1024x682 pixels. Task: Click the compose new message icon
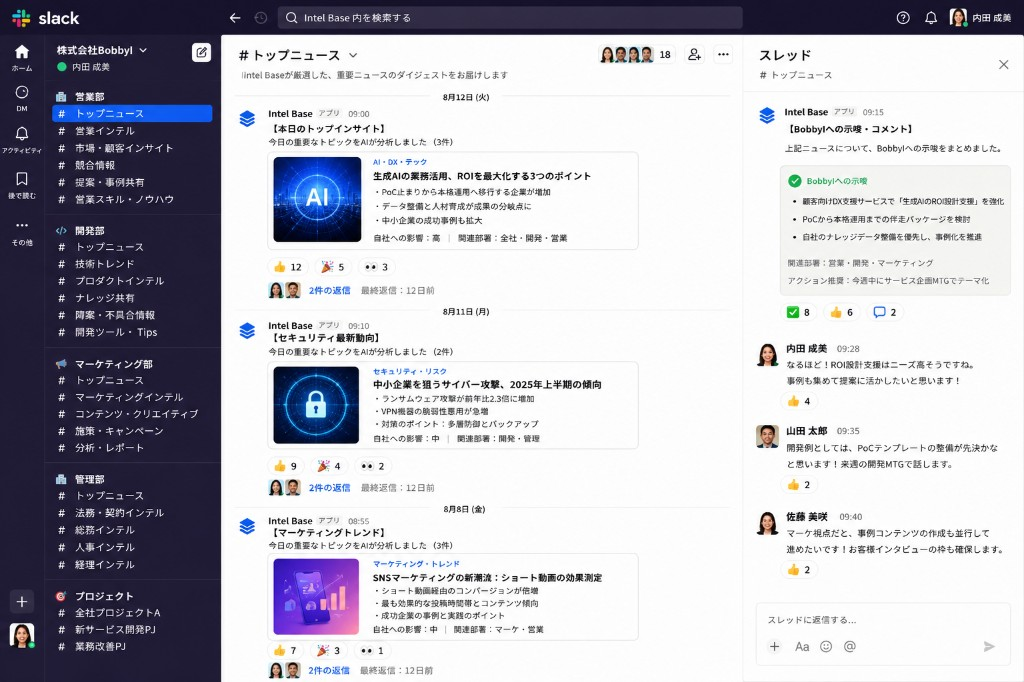pos(201,52)
